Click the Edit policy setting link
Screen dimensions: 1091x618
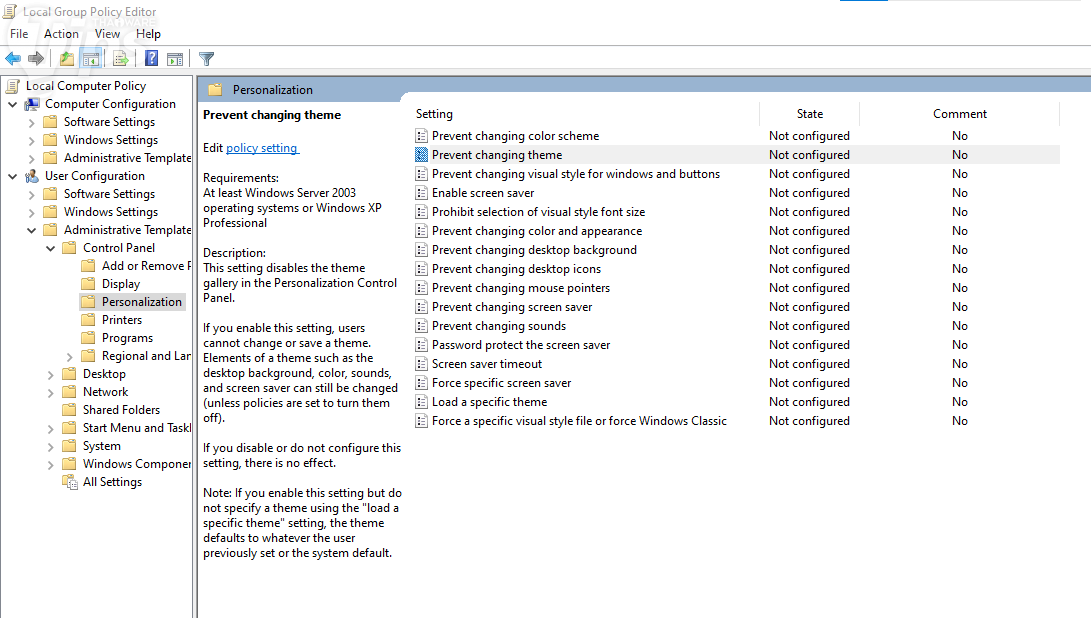(x=261, y=148)
